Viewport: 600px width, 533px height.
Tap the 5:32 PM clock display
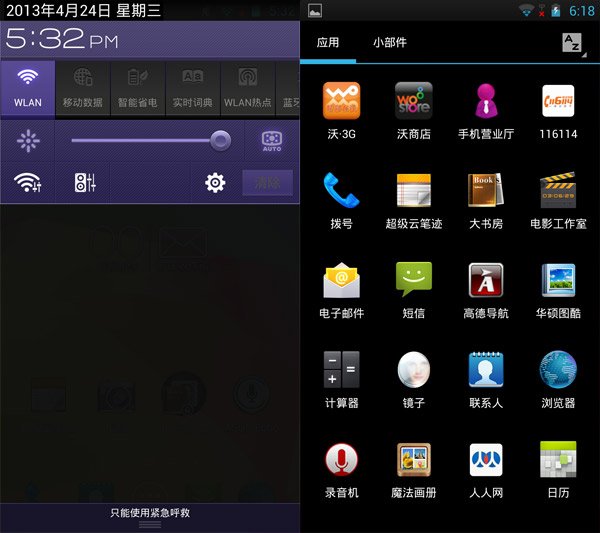click(62, 39)
